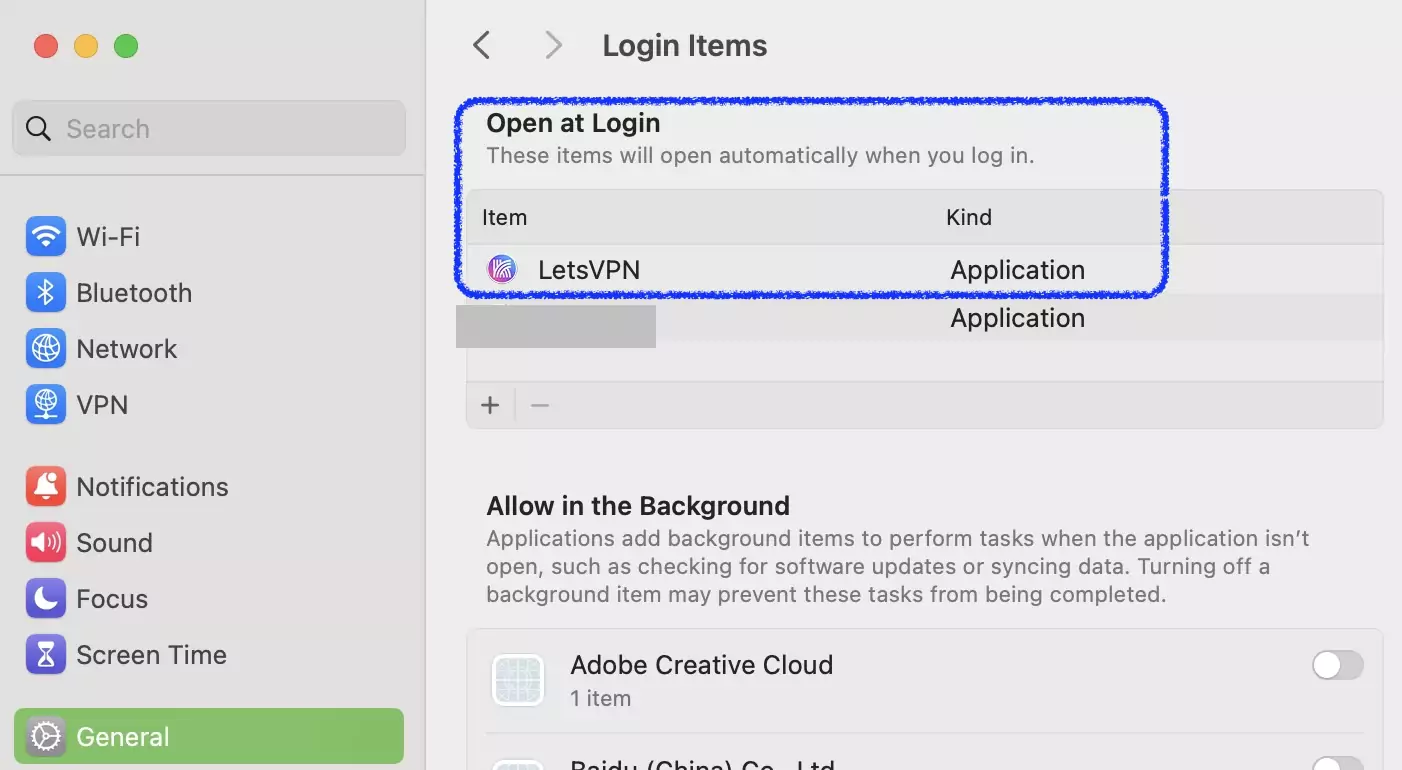Click the Bluetooth icon in sidebar

pyautogui.click(x=45, y=293)
